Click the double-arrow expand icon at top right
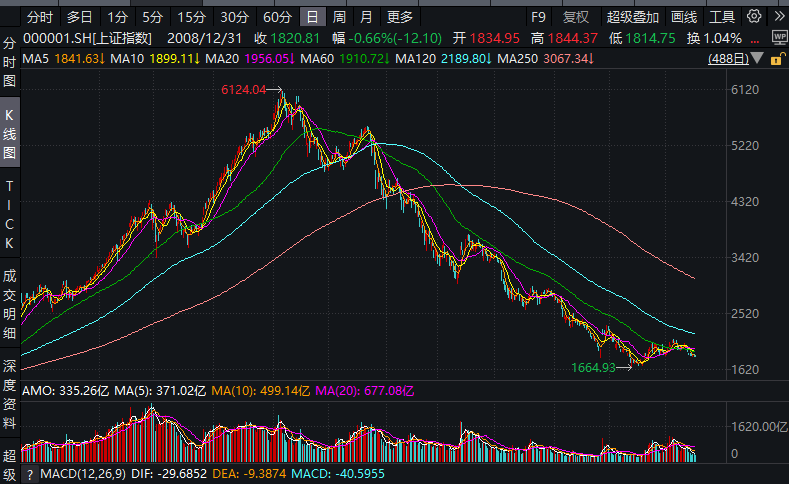Screen dimensions: 789x484 (x=777, y=17)
